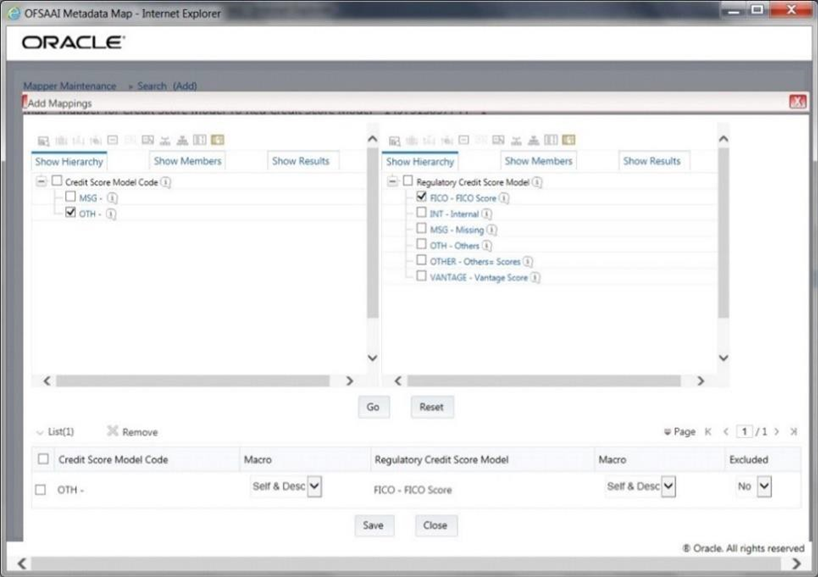Click the left pane vertical scrollbar thumb
Screen dimensions: 818x577
click(372, 233)
